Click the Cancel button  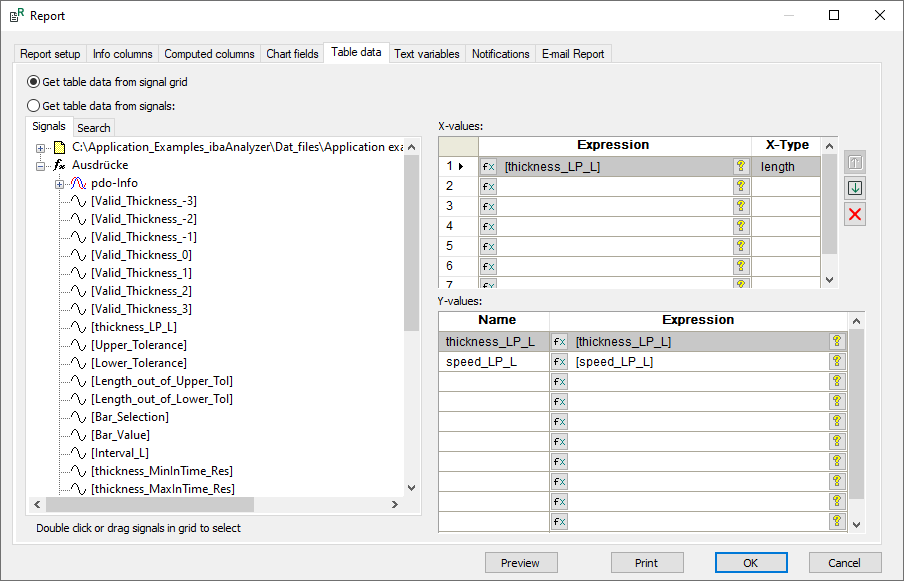click(x=845, y=563)
